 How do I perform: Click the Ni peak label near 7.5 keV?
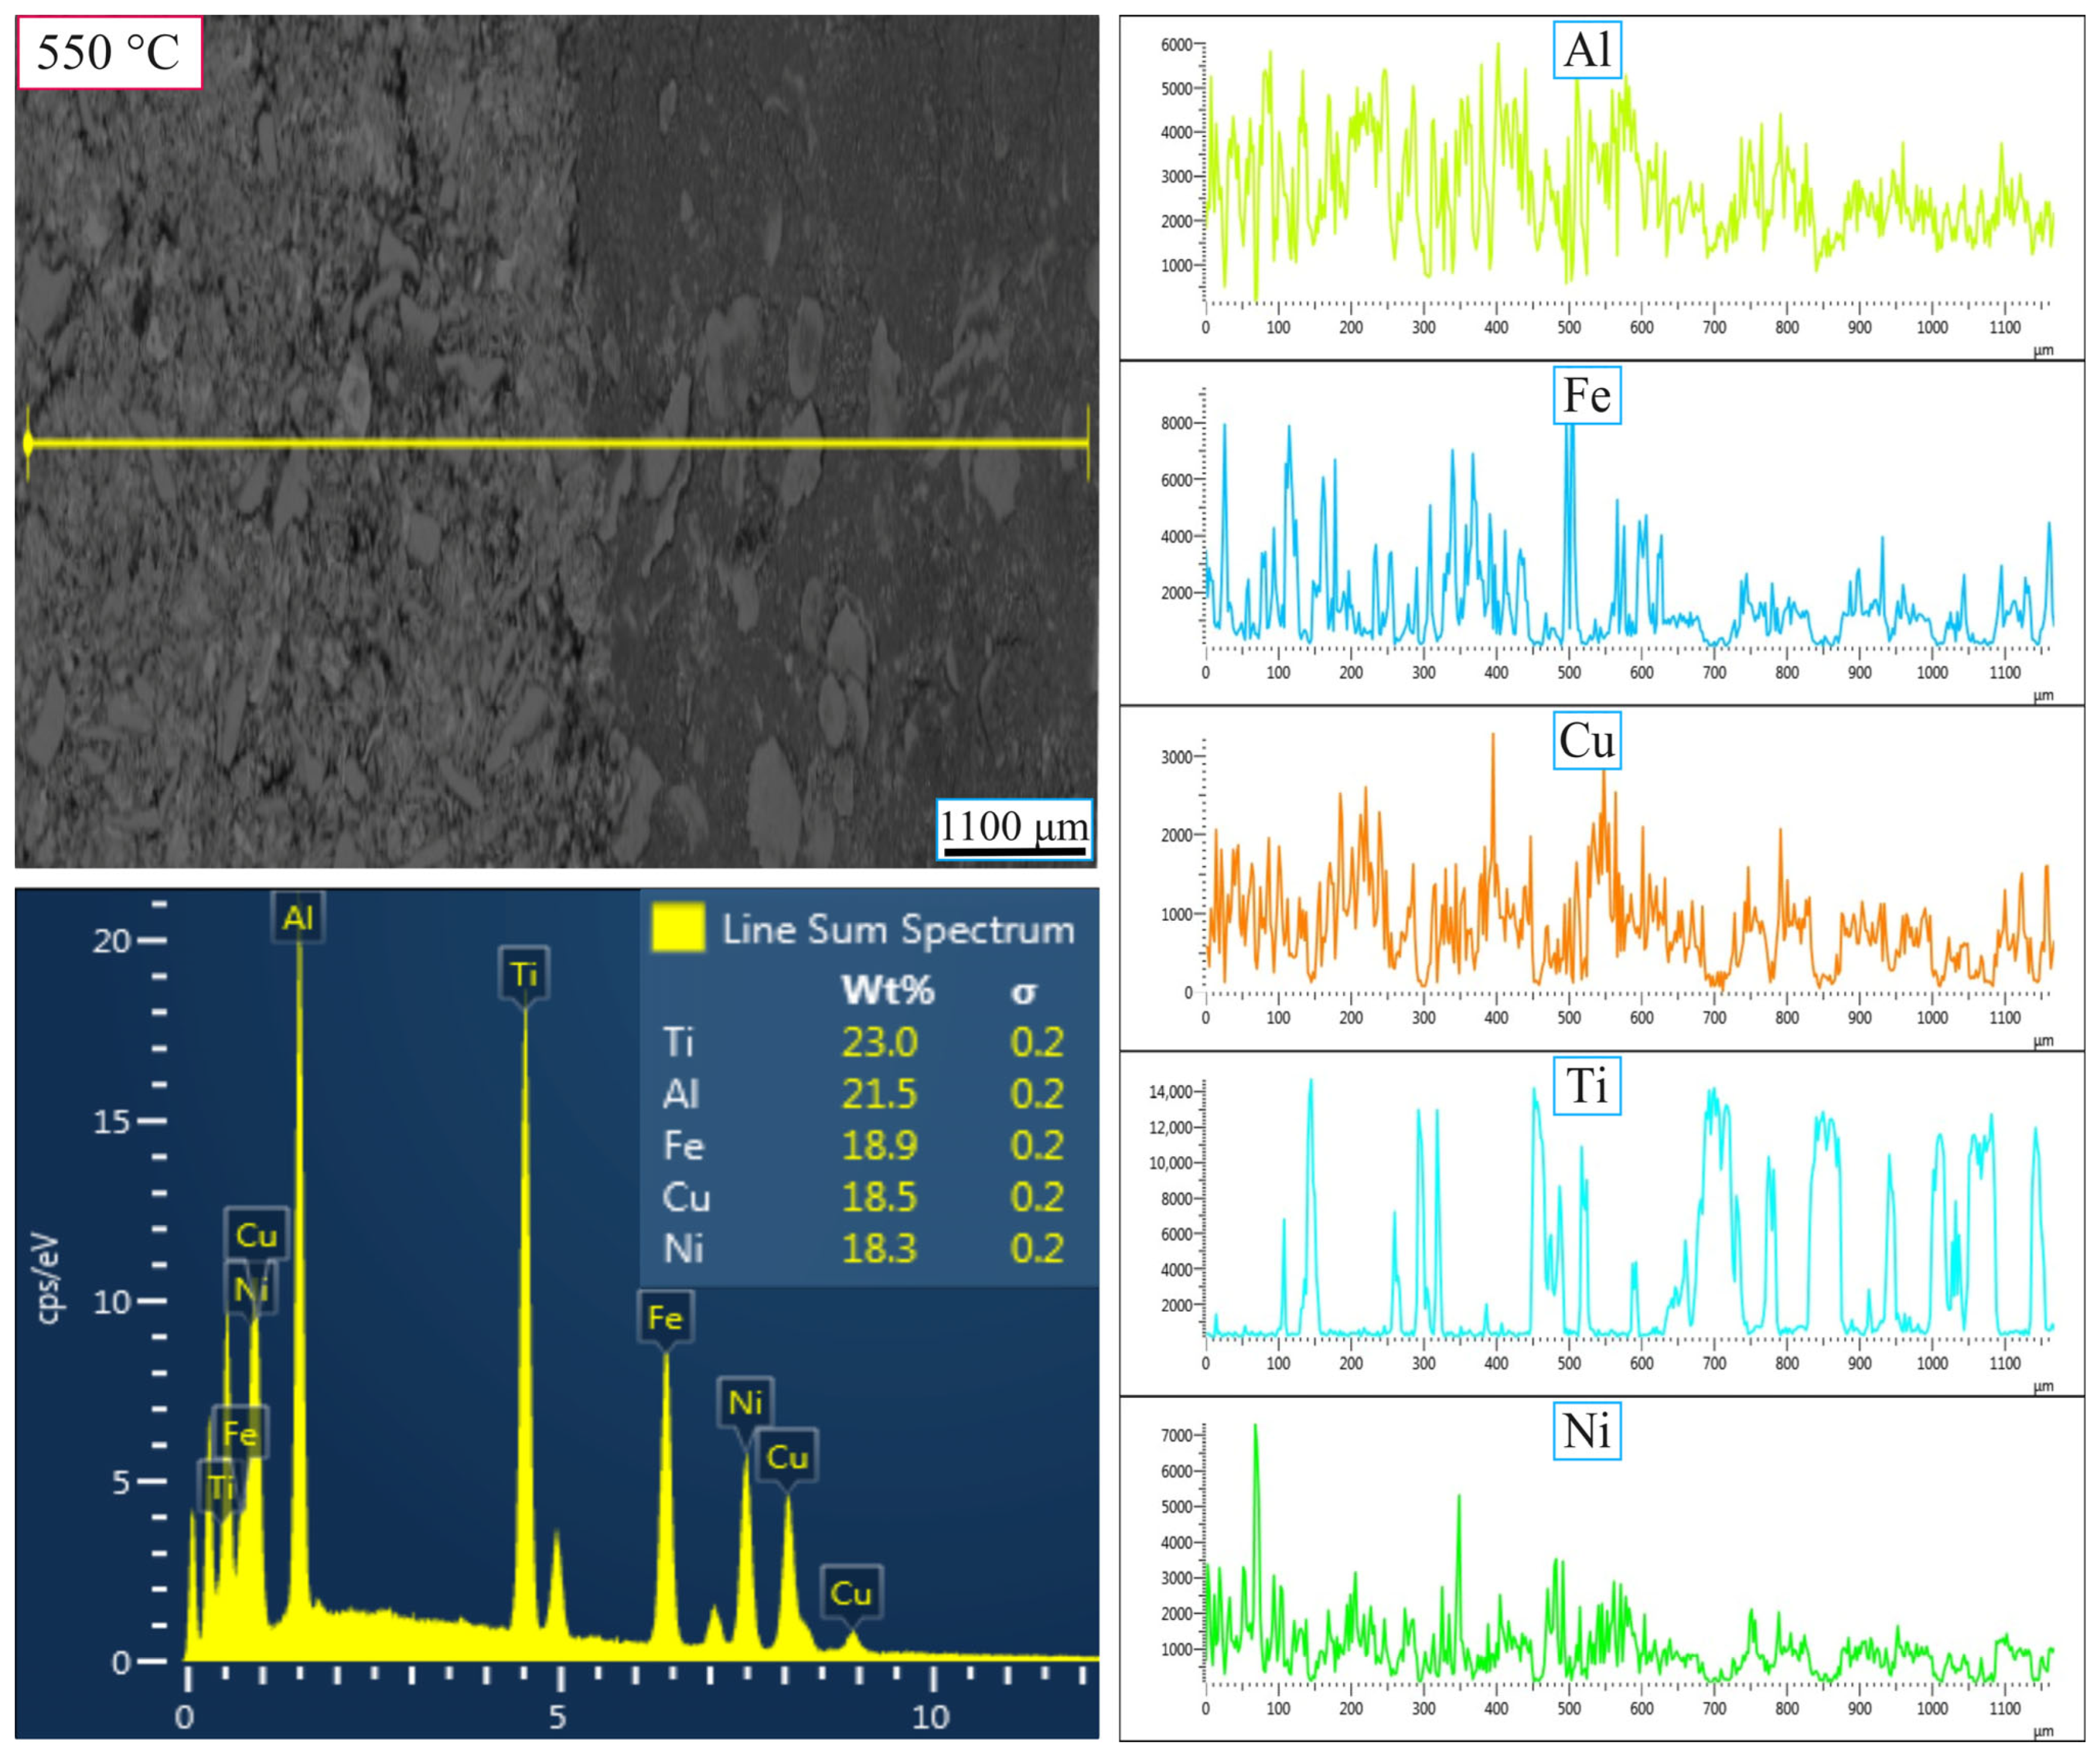pyautogui.click(x=745, y=1403)
